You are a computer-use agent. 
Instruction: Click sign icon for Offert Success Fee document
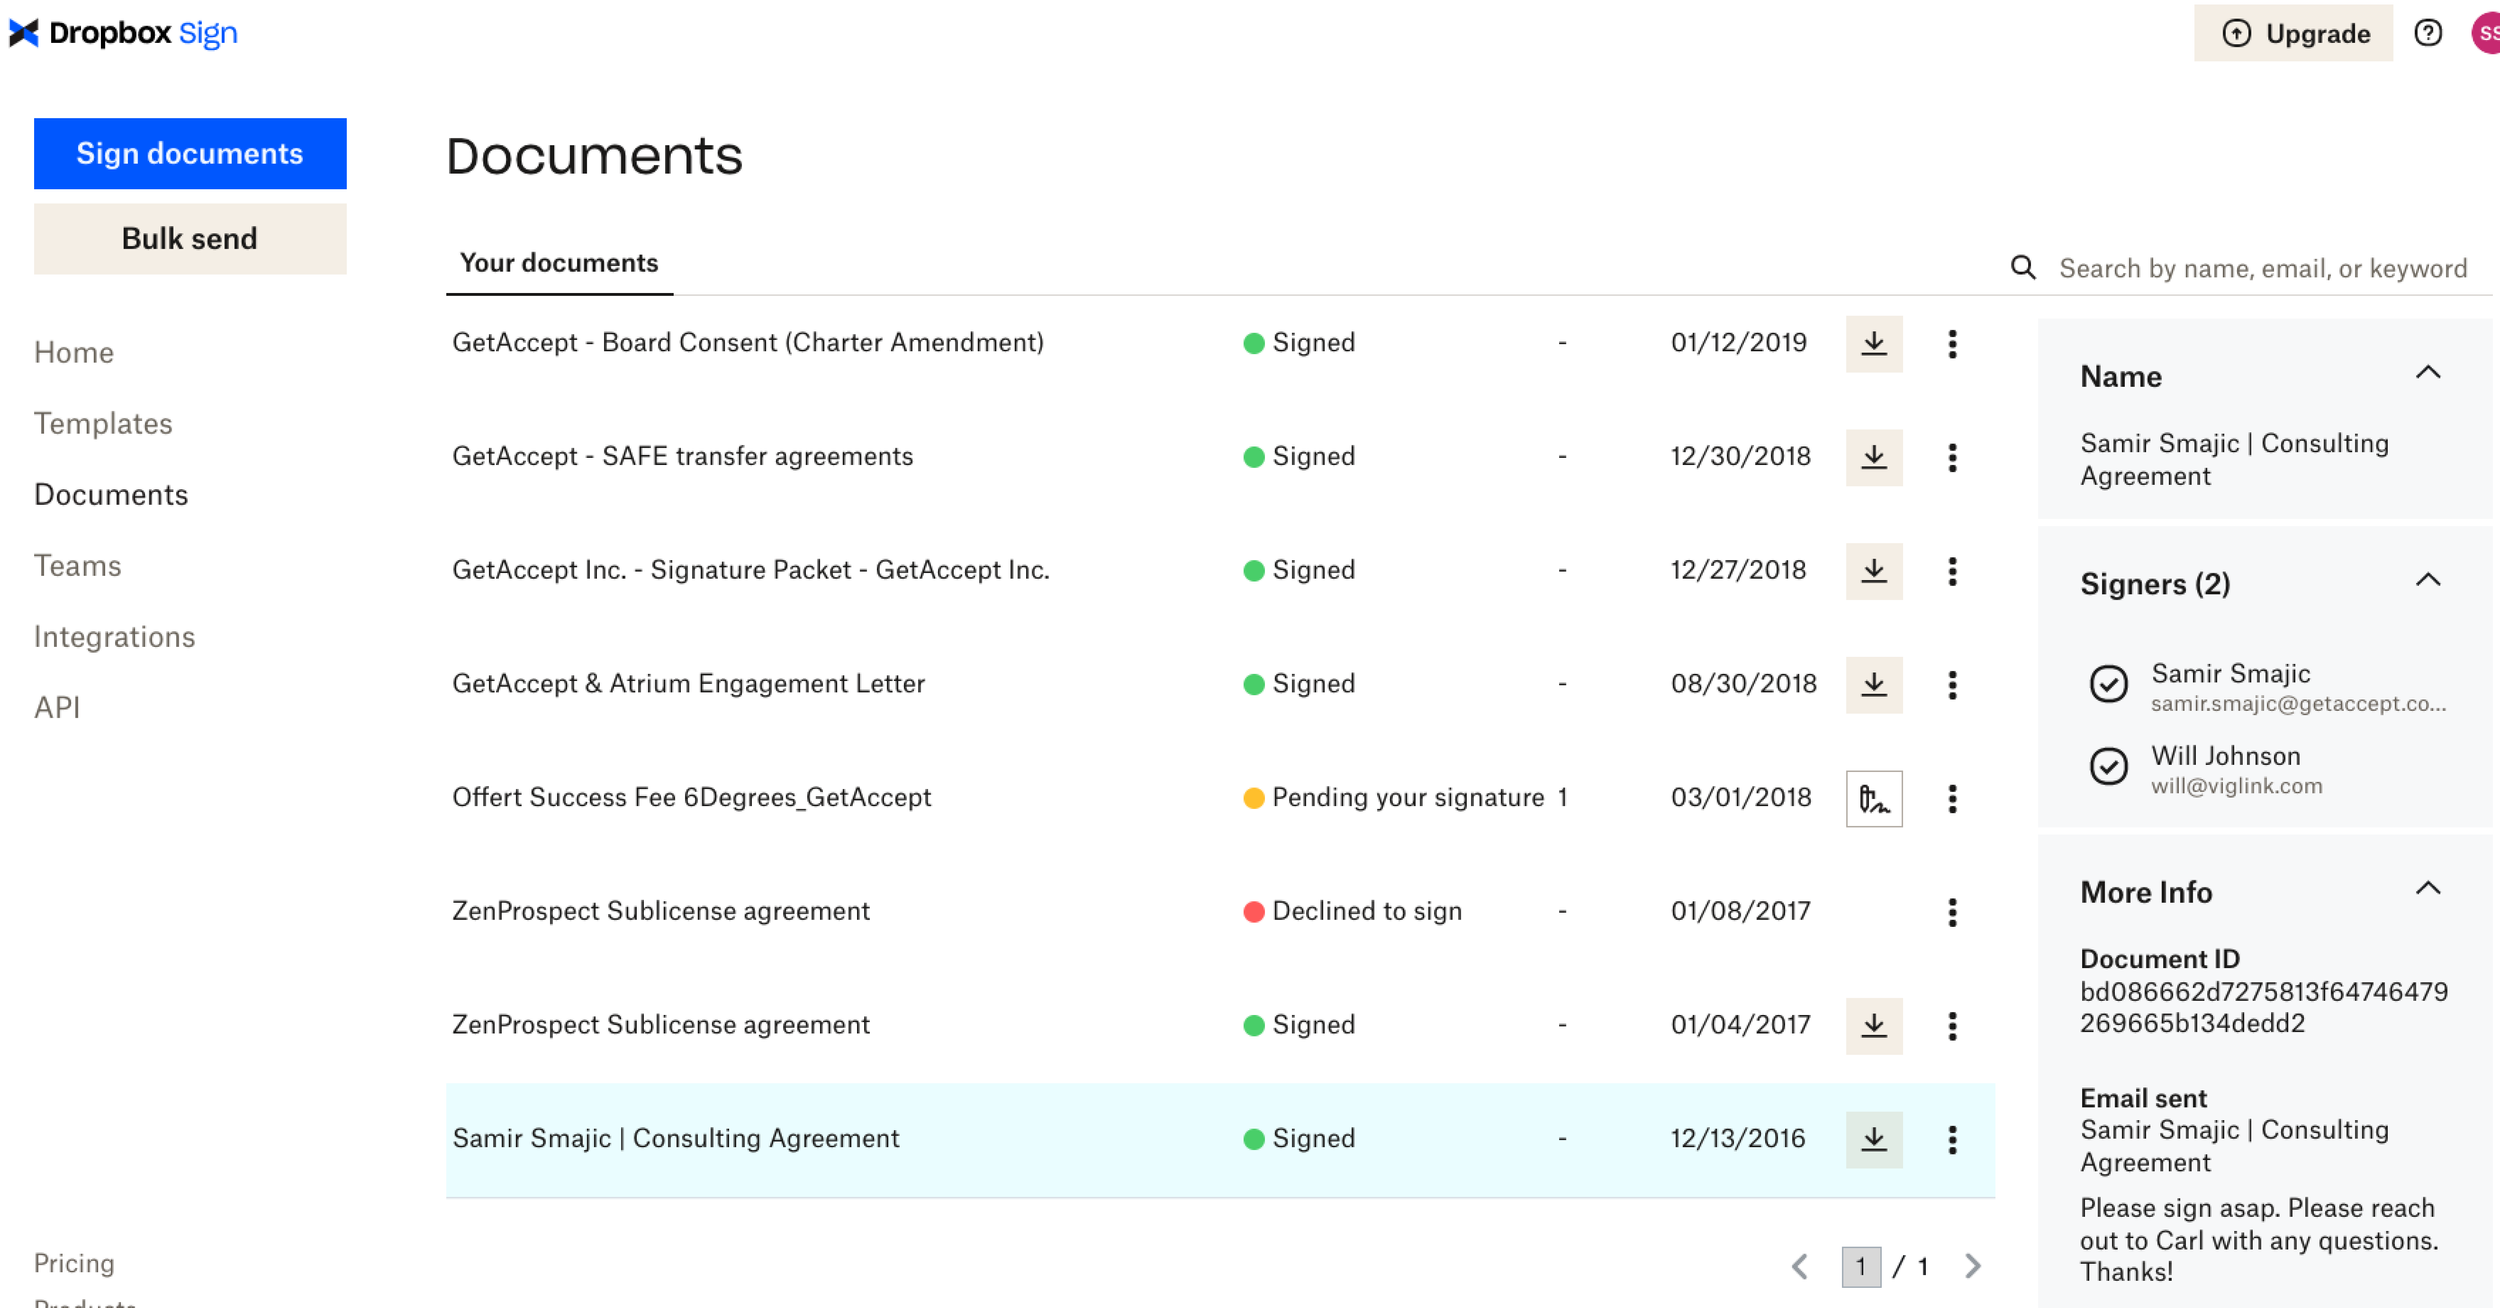pos(1874,799)
